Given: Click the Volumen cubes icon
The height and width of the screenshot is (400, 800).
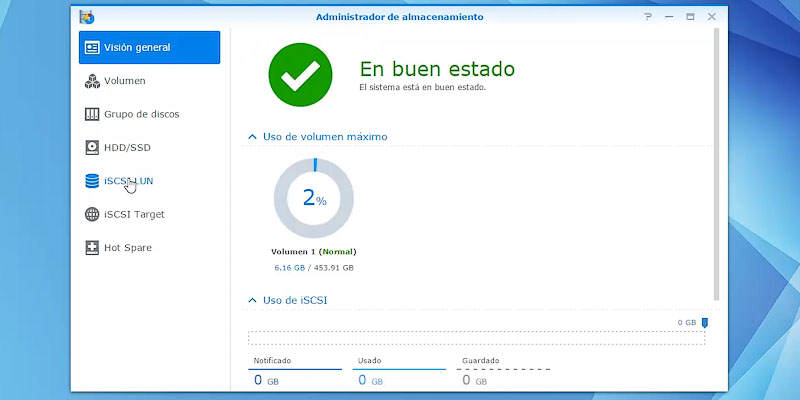Looking at the screenshot, I should point(92,81).
